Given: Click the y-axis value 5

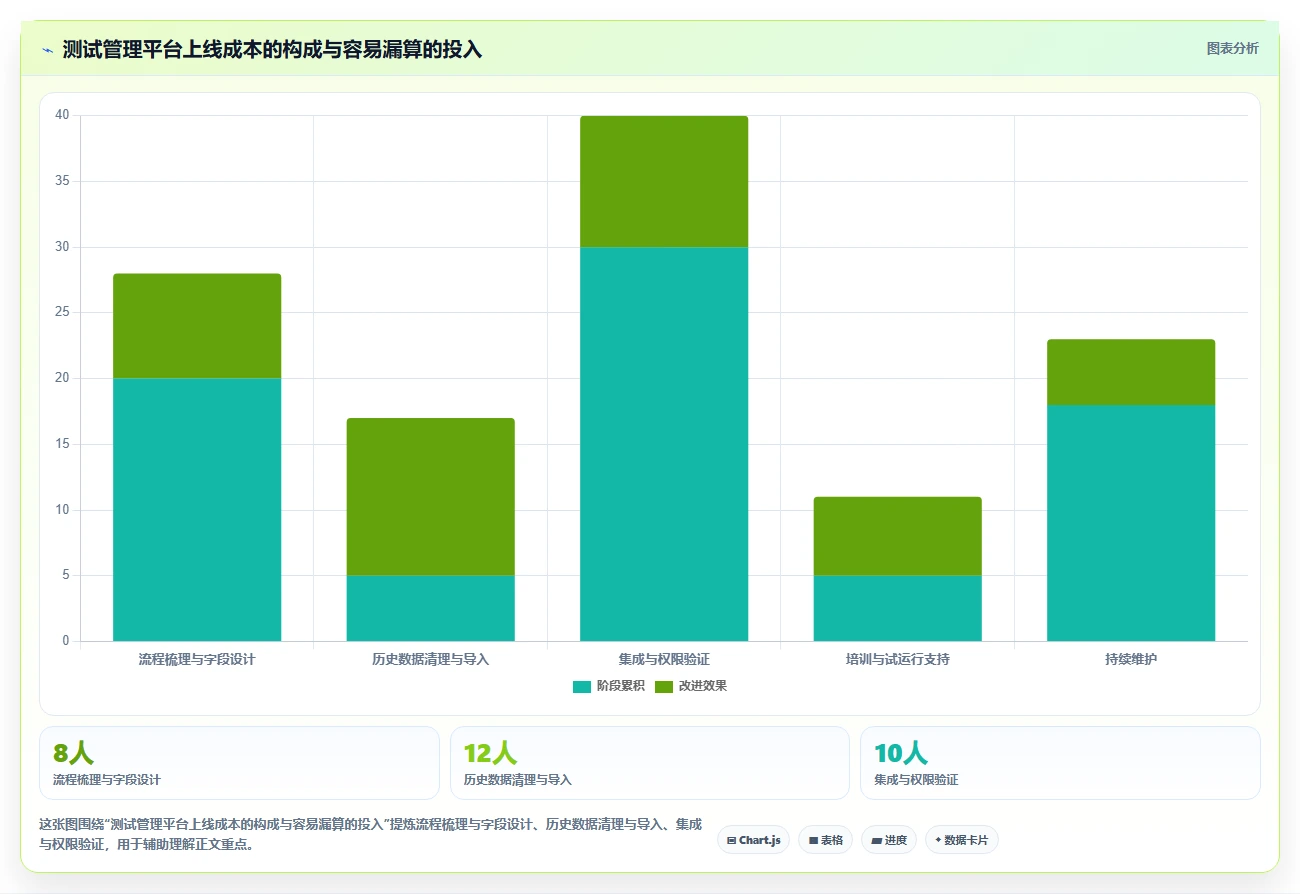Looking at the screenshot, I should pos(65,575).
